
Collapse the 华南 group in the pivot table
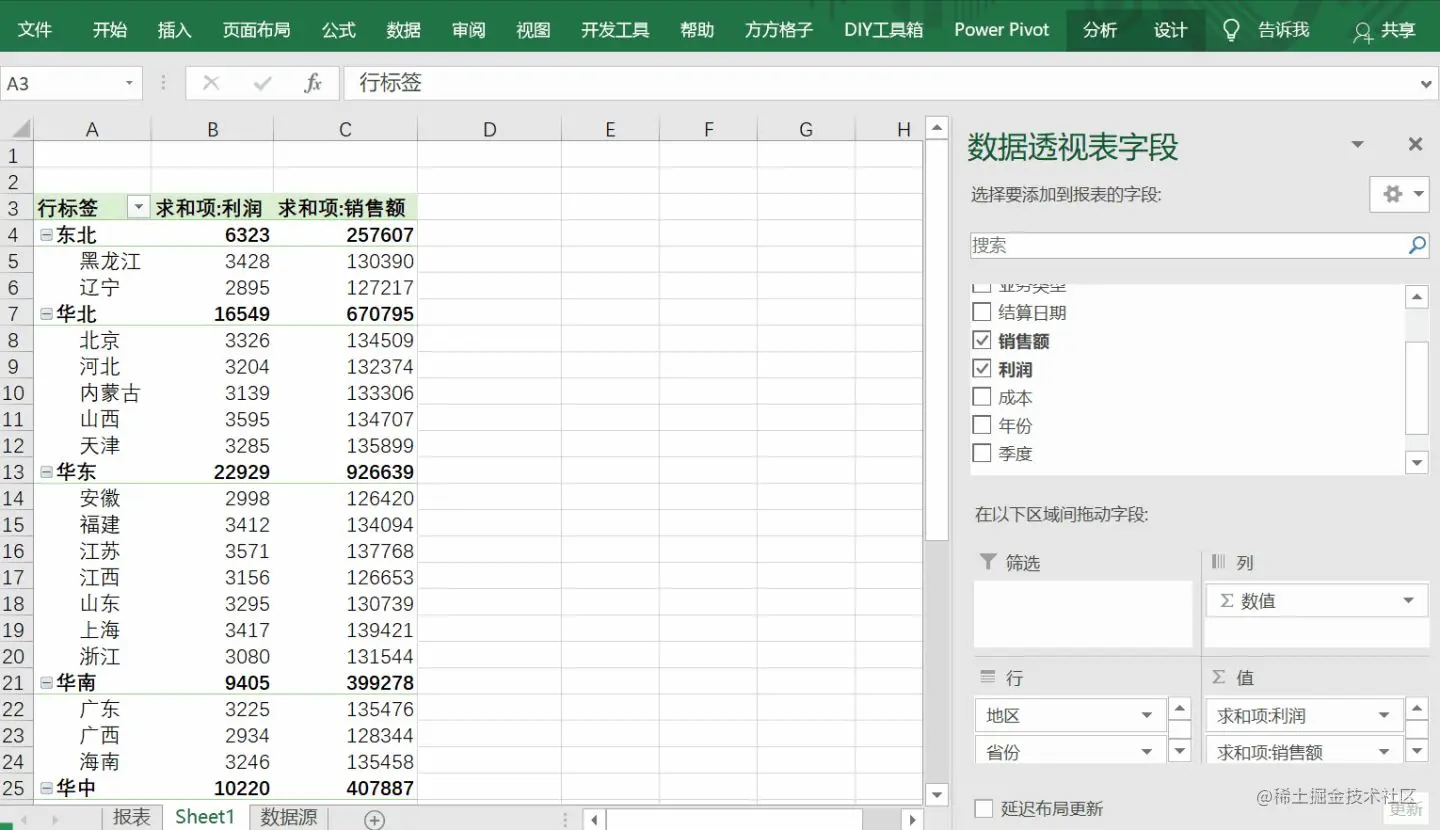[x=46, y=683]
